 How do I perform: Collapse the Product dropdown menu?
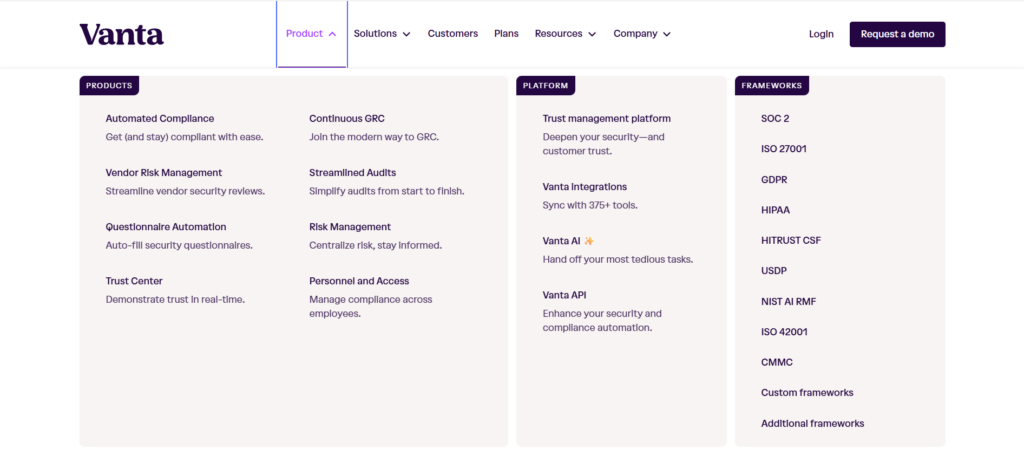coord(311,34)
